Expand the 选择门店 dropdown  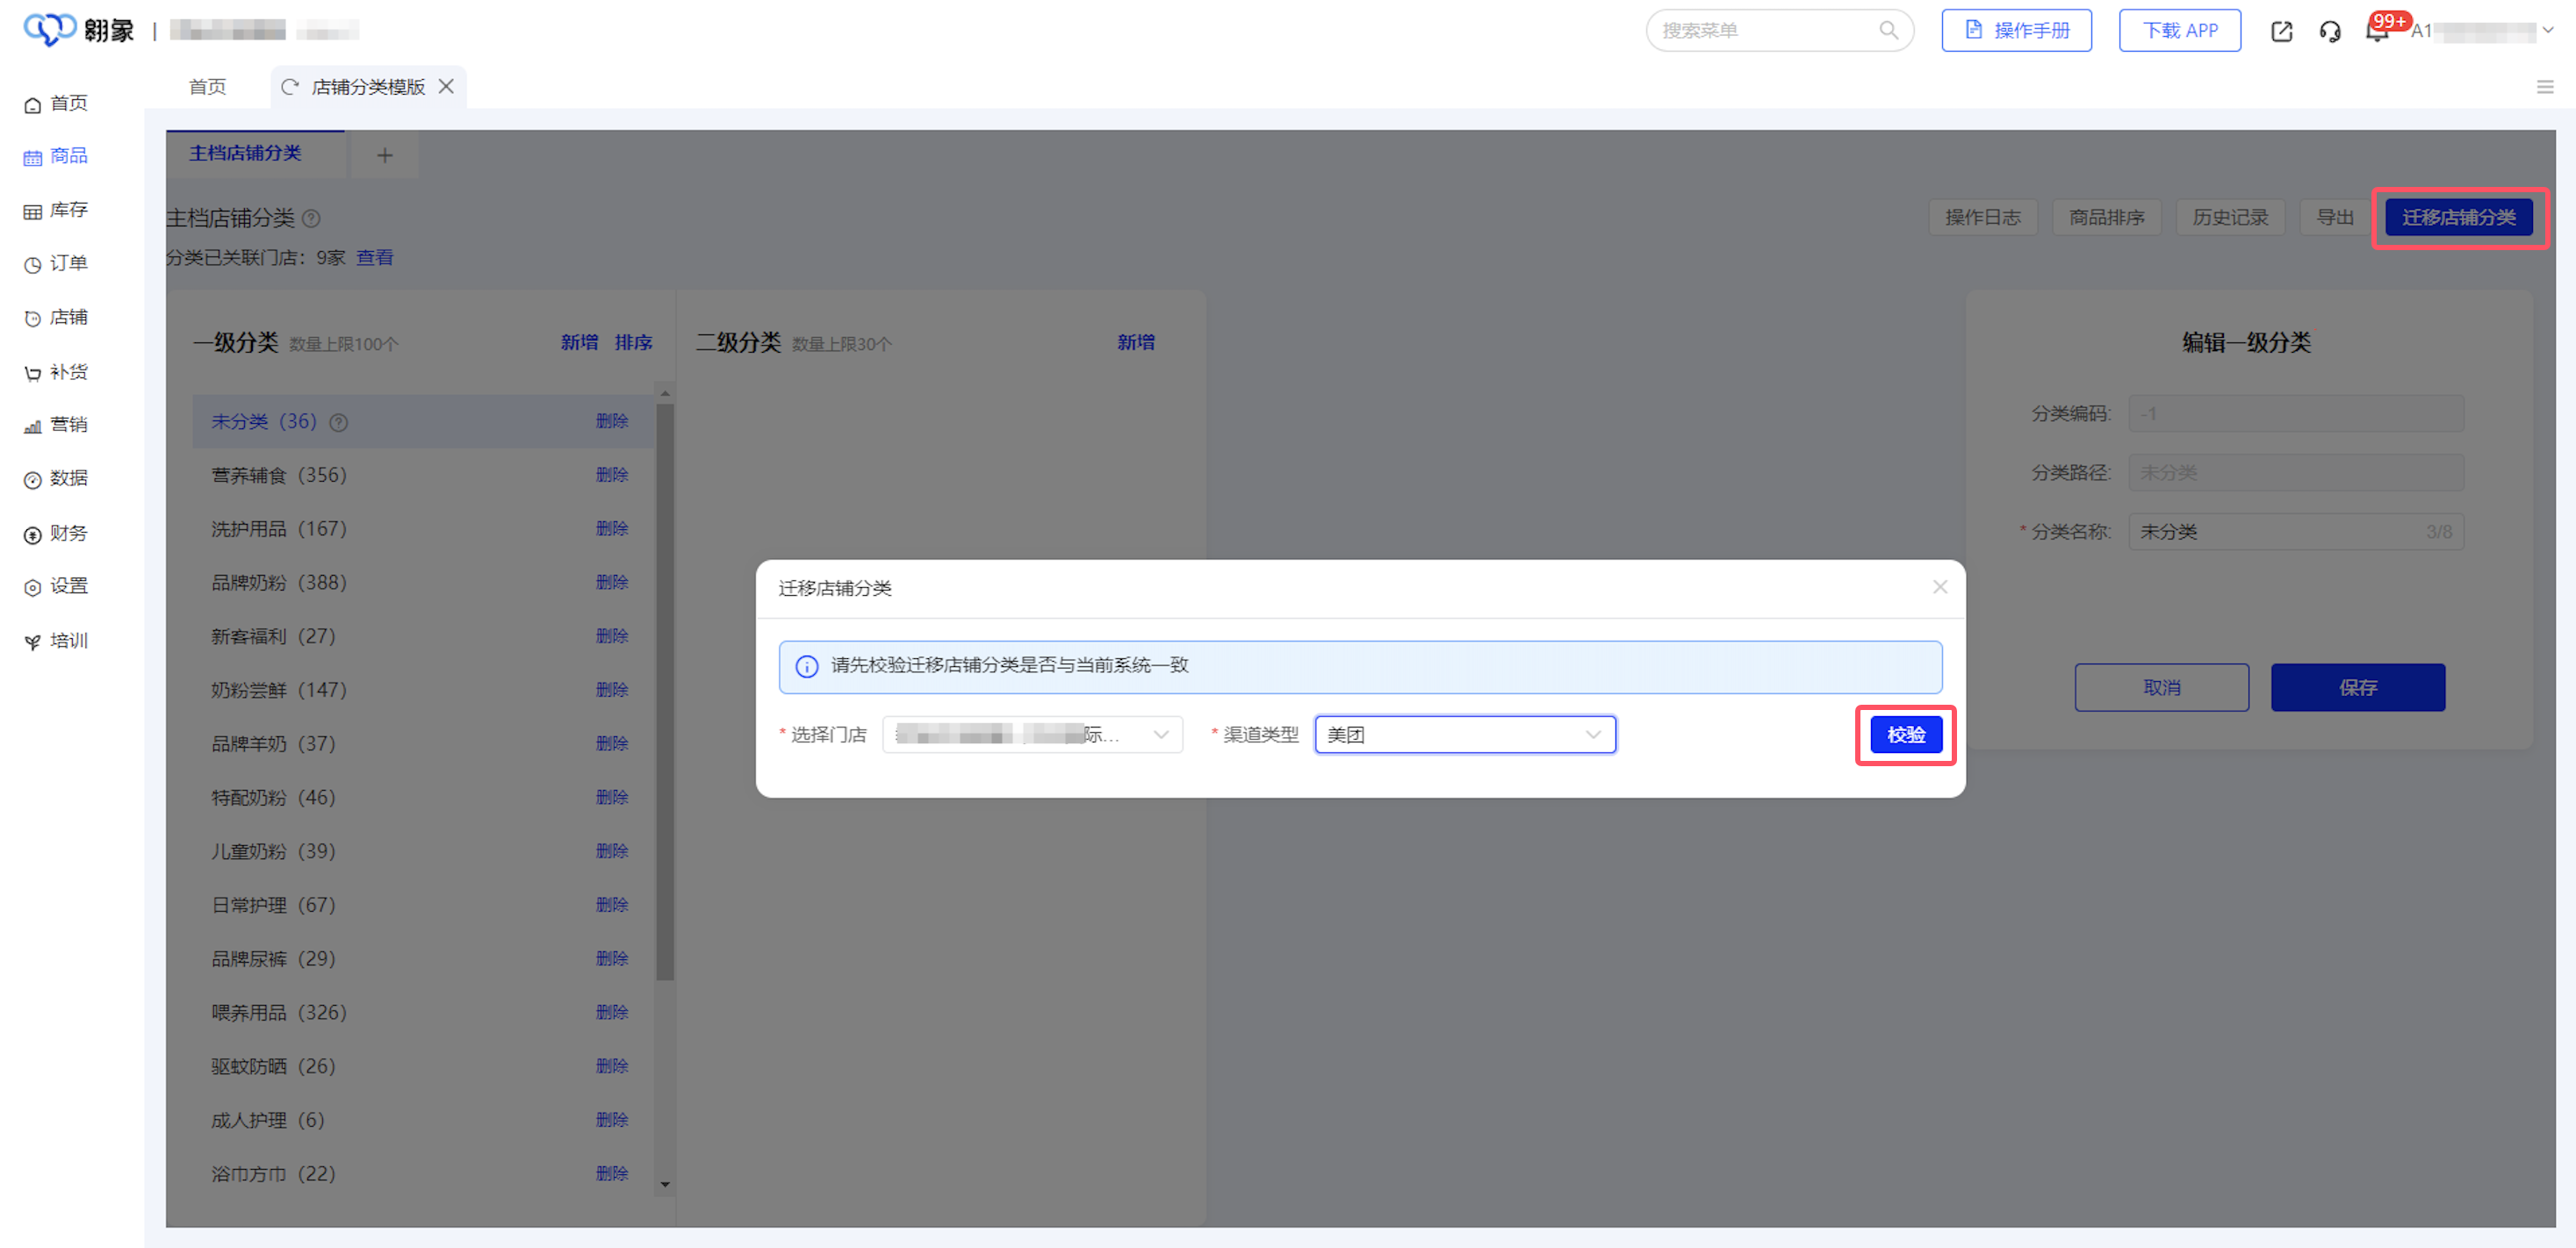(1032, 734)
